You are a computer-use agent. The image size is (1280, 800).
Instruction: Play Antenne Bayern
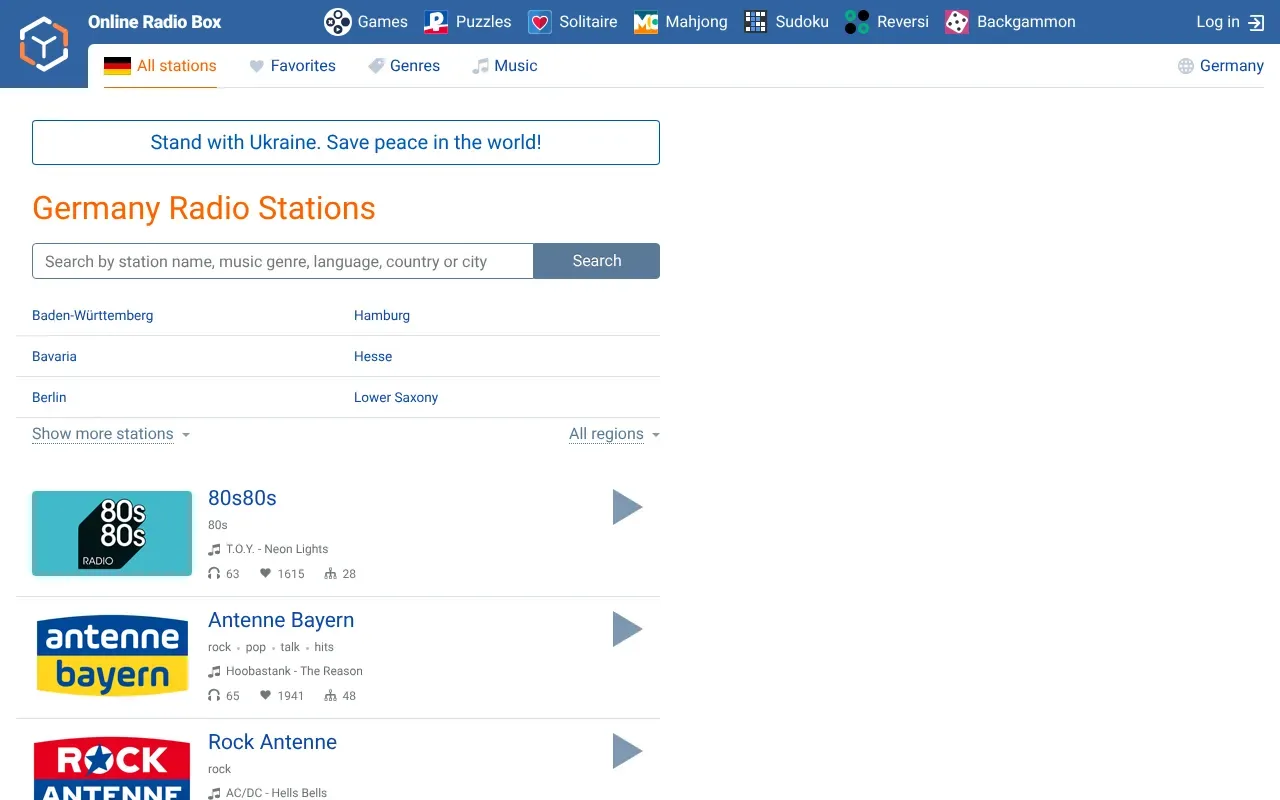tap(627, 629)
